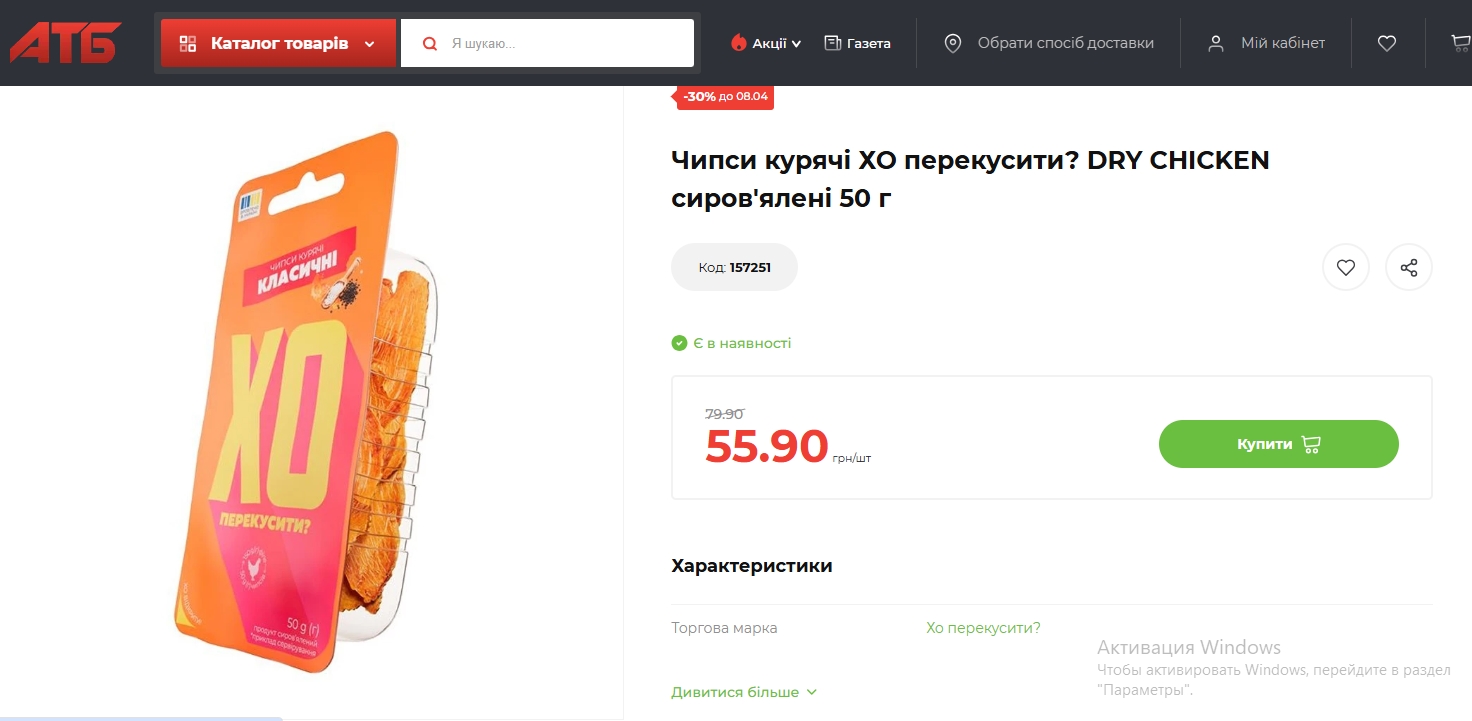Open the Газета menu item
The image size is (1472, 721).
(868, 43)
